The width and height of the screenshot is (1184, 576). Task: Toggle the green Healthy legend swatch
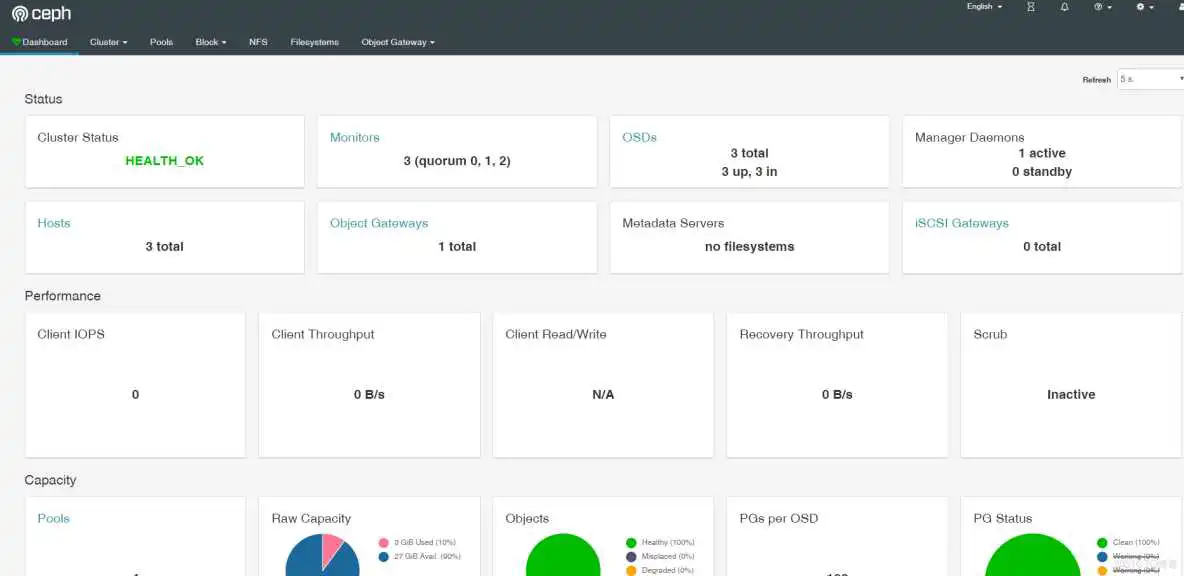(631, 543)
